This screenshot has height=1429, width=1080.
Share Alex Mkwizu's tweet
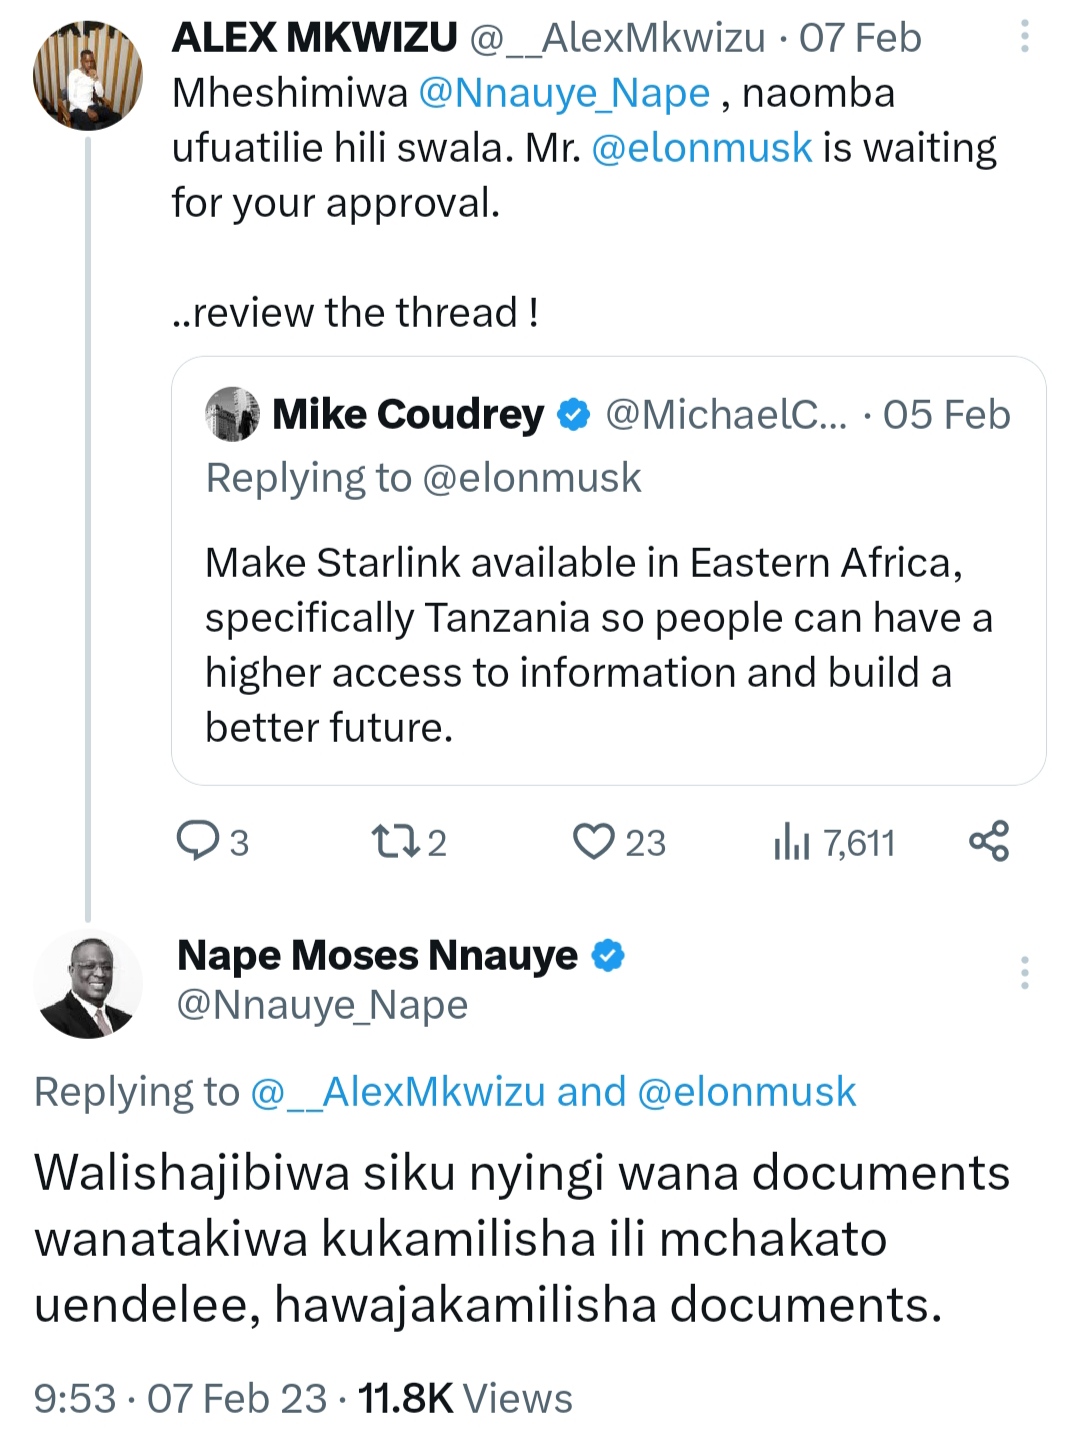[989, 841]
